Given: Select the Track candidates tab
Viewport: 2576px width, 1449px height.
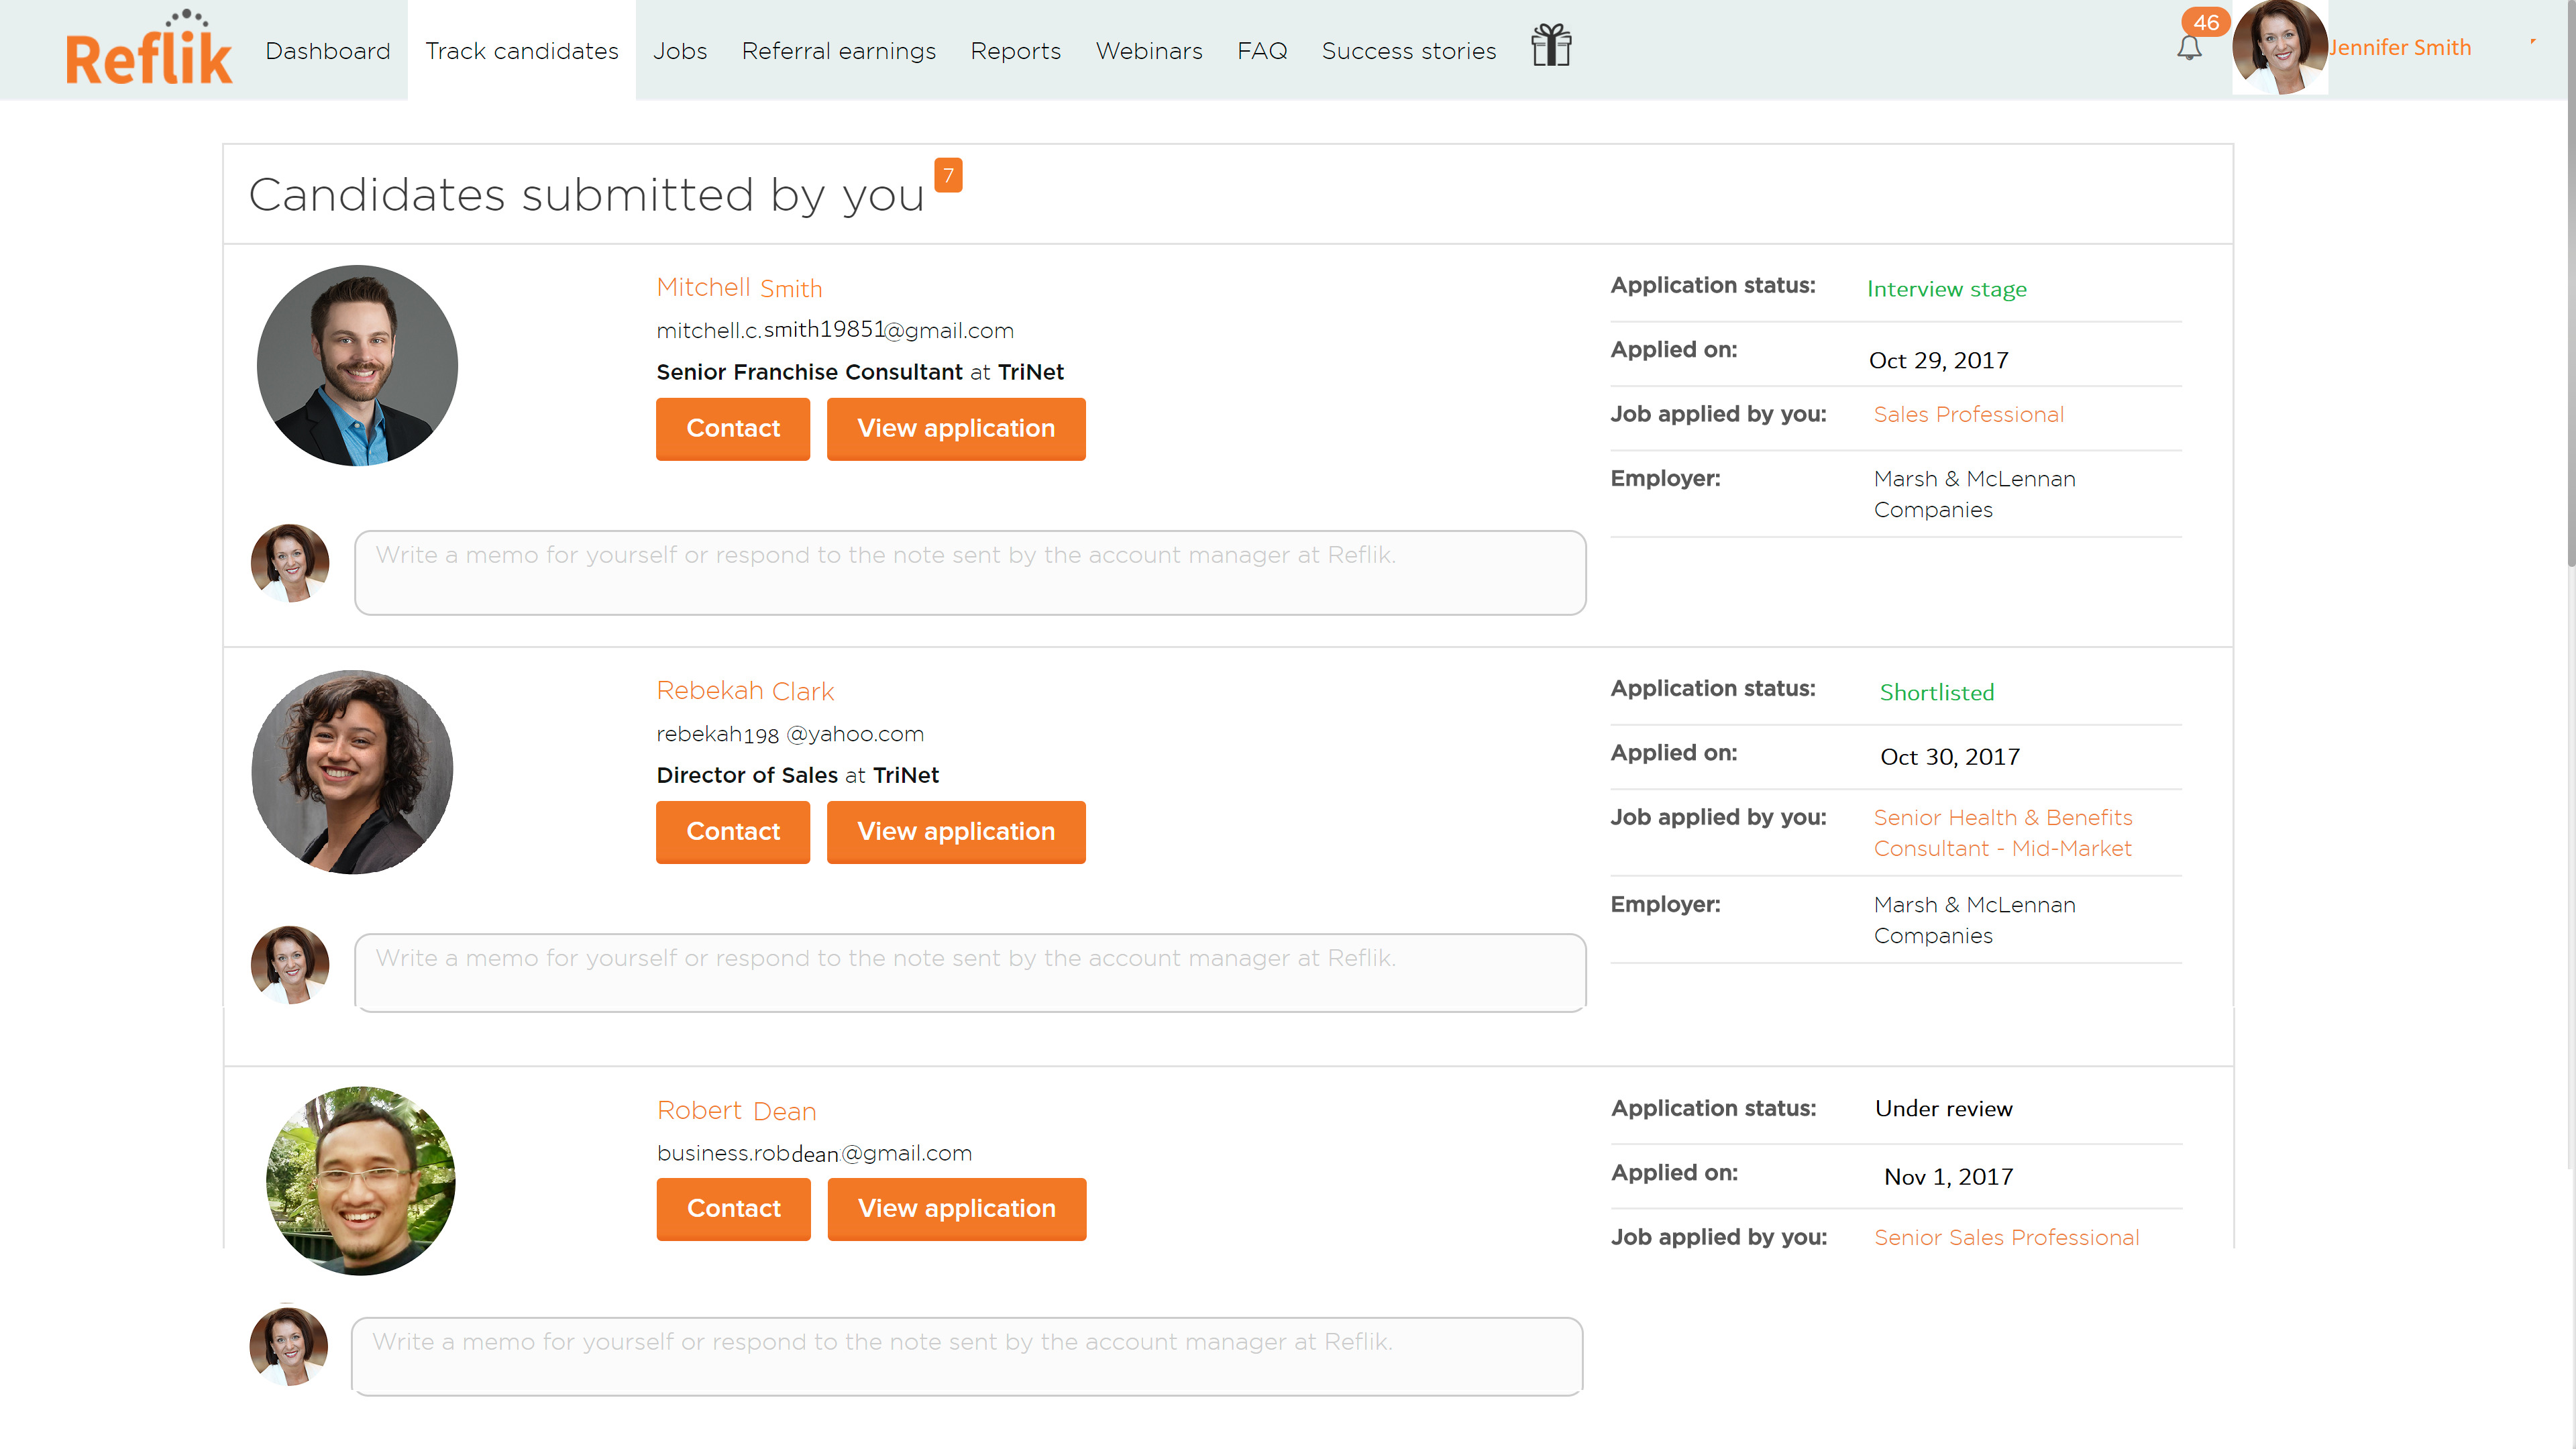Looking at the screenshot, I should [x=522, y=51].
